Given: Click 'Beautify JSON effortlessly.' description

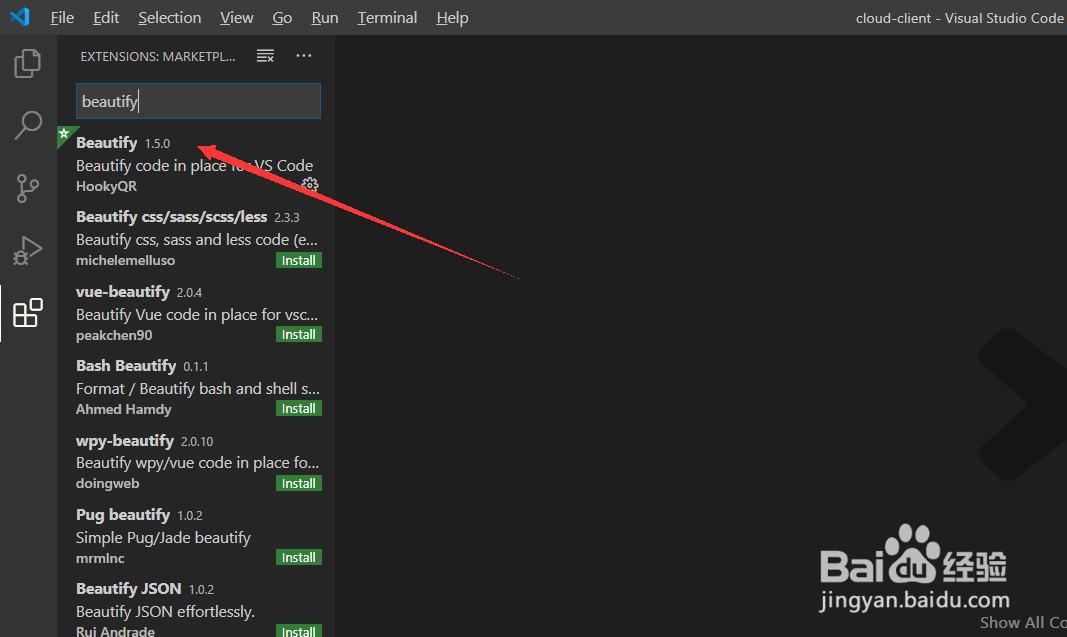Looking at the screenshot, I should [165, 612].
